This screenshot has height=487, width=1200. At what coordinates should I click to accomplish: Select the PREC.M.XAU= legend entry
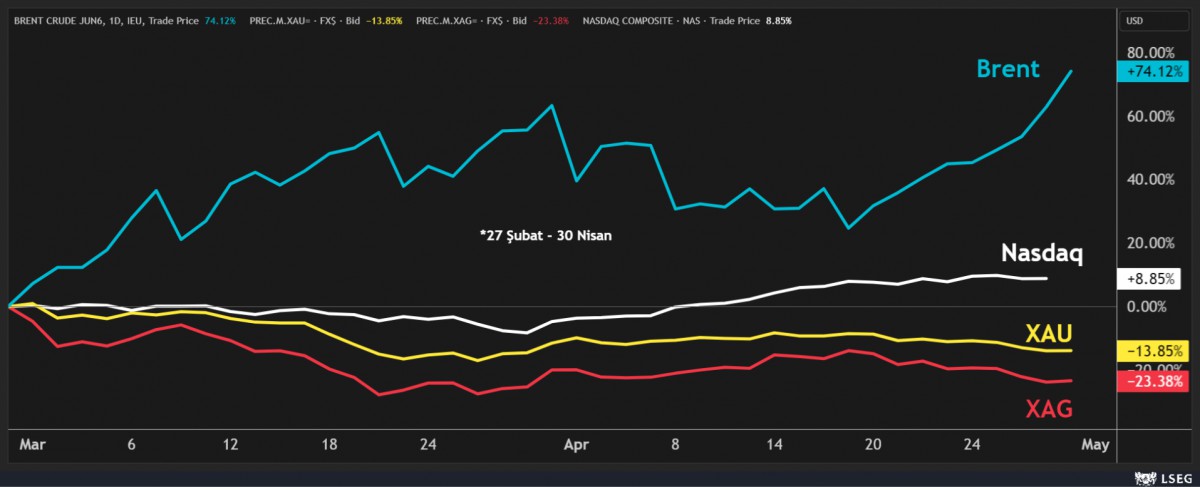click(x=295, y=19)
